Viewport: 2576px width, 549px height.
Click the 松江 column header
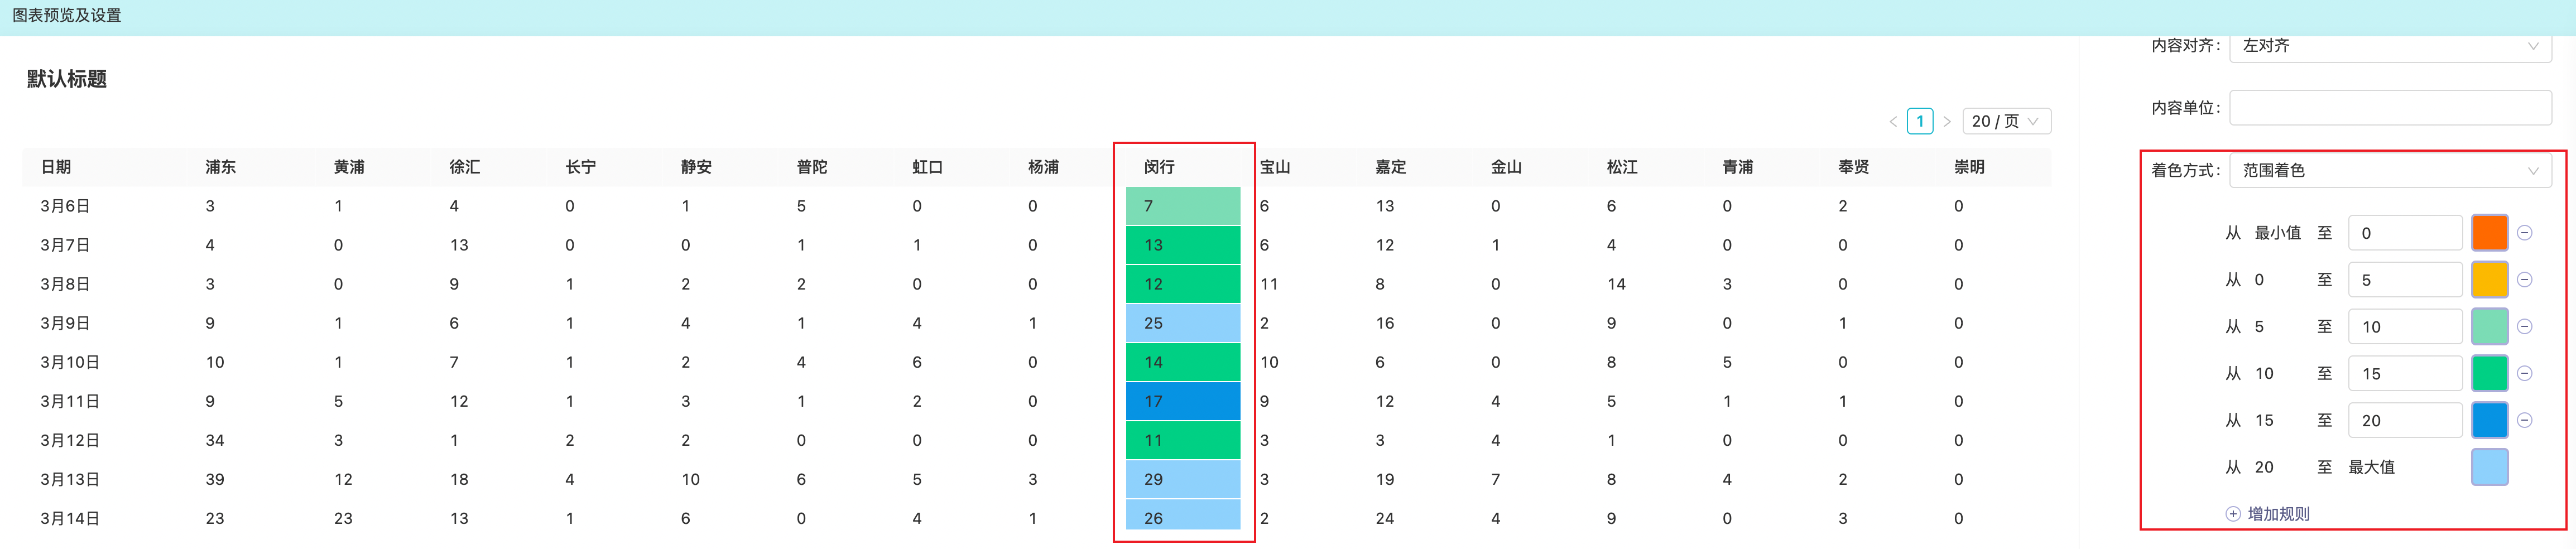click(x=1622, y=167)
